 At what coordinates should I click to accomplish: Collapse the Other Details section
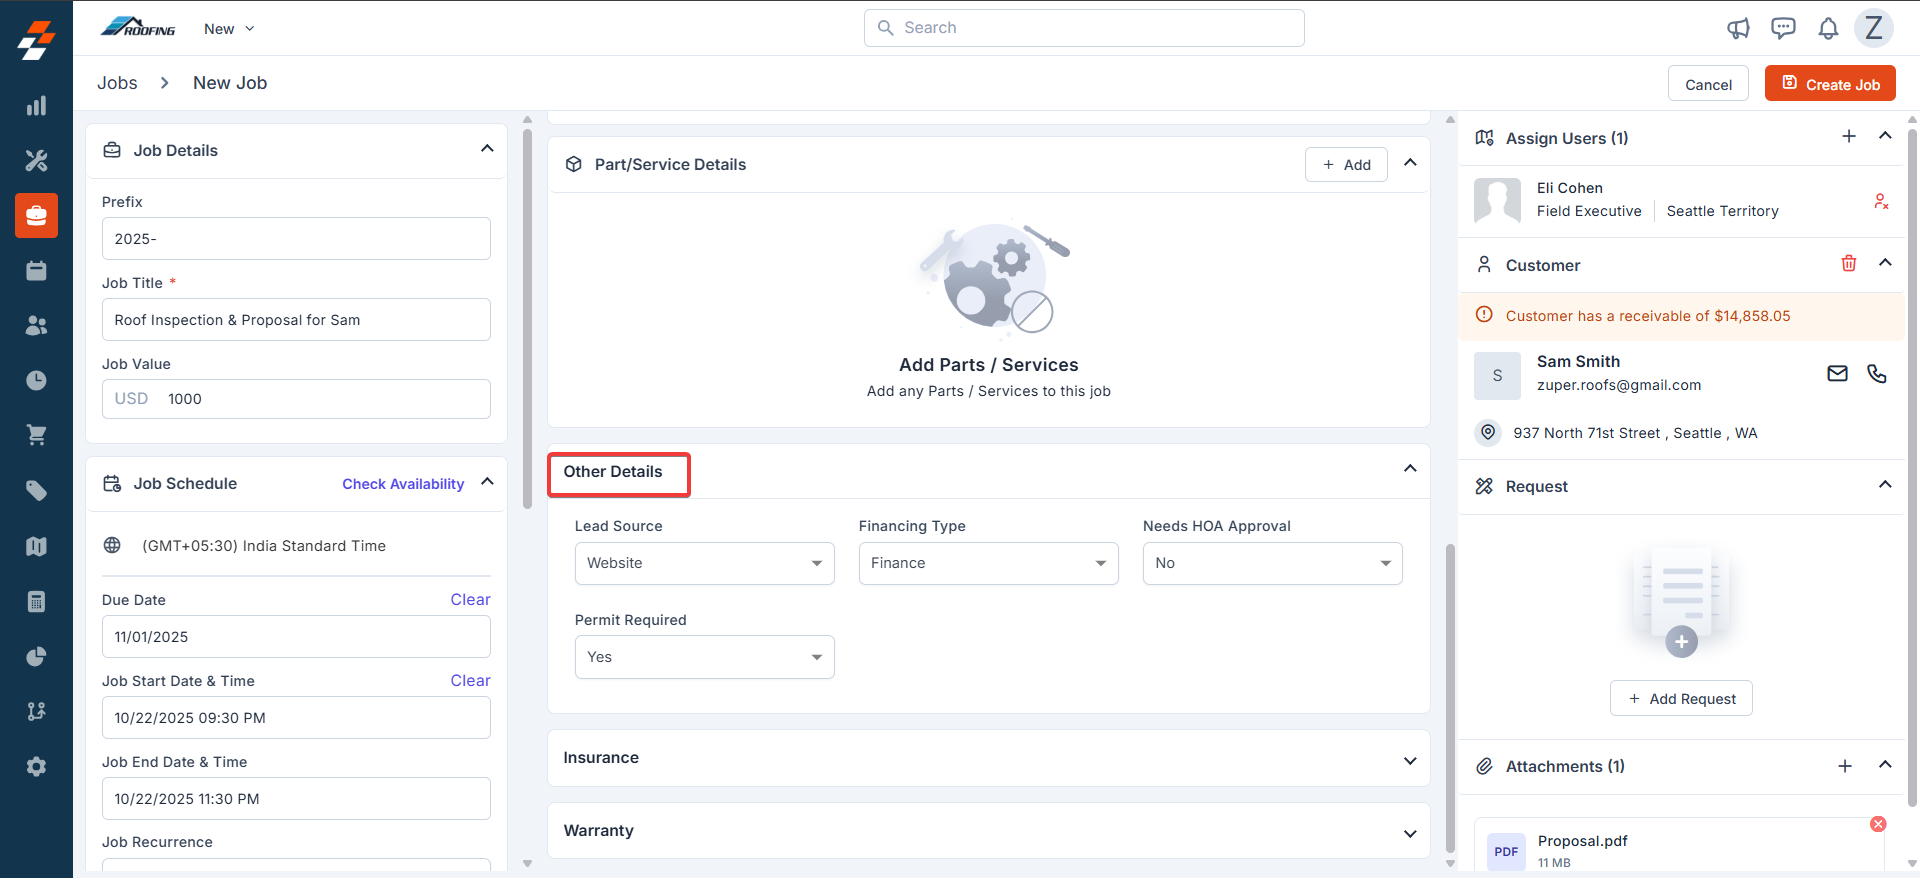pos(1410,469)
